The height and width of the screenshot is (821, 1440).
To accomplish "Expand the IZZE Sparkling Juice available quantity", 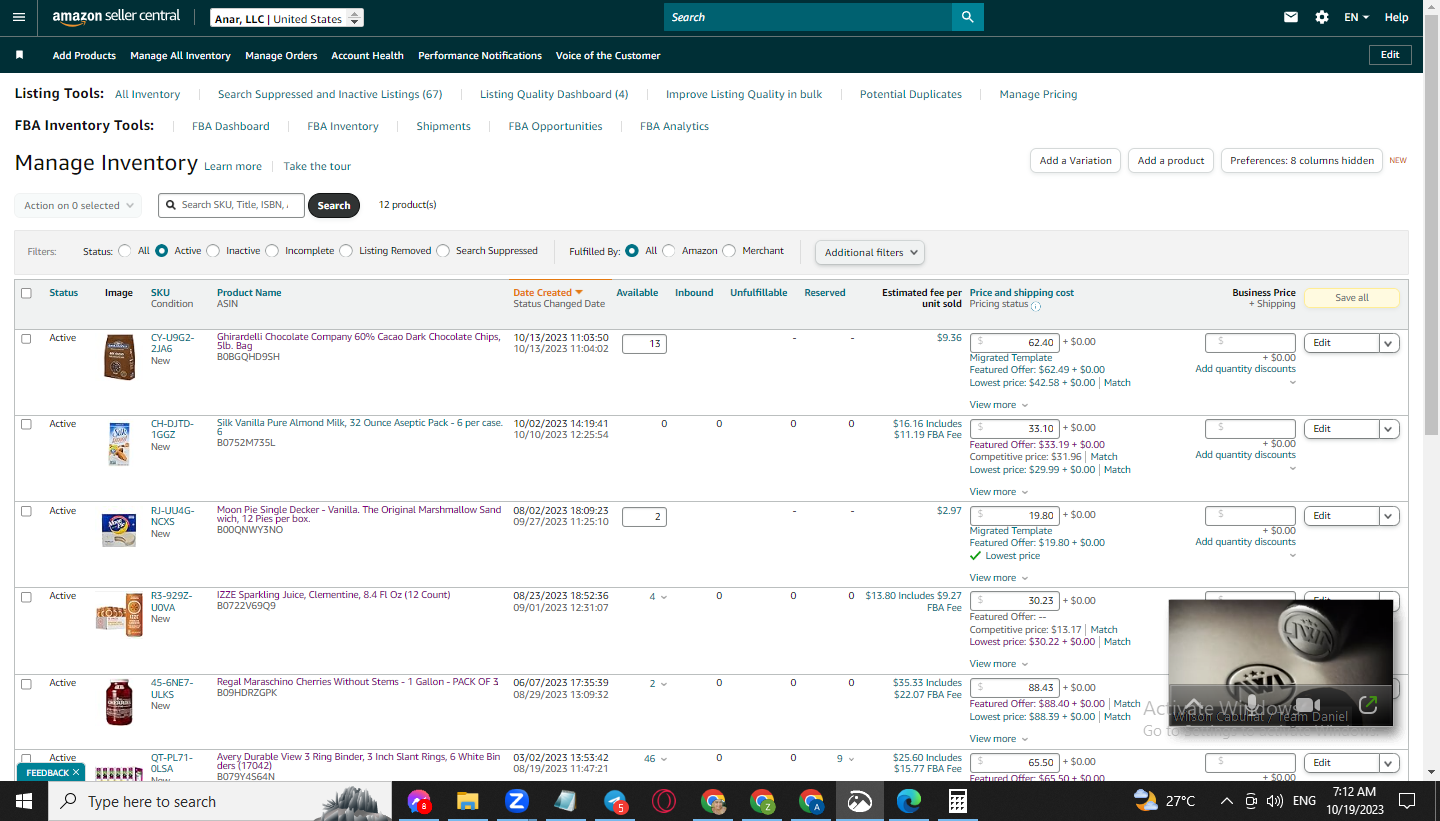I will 658,597.
